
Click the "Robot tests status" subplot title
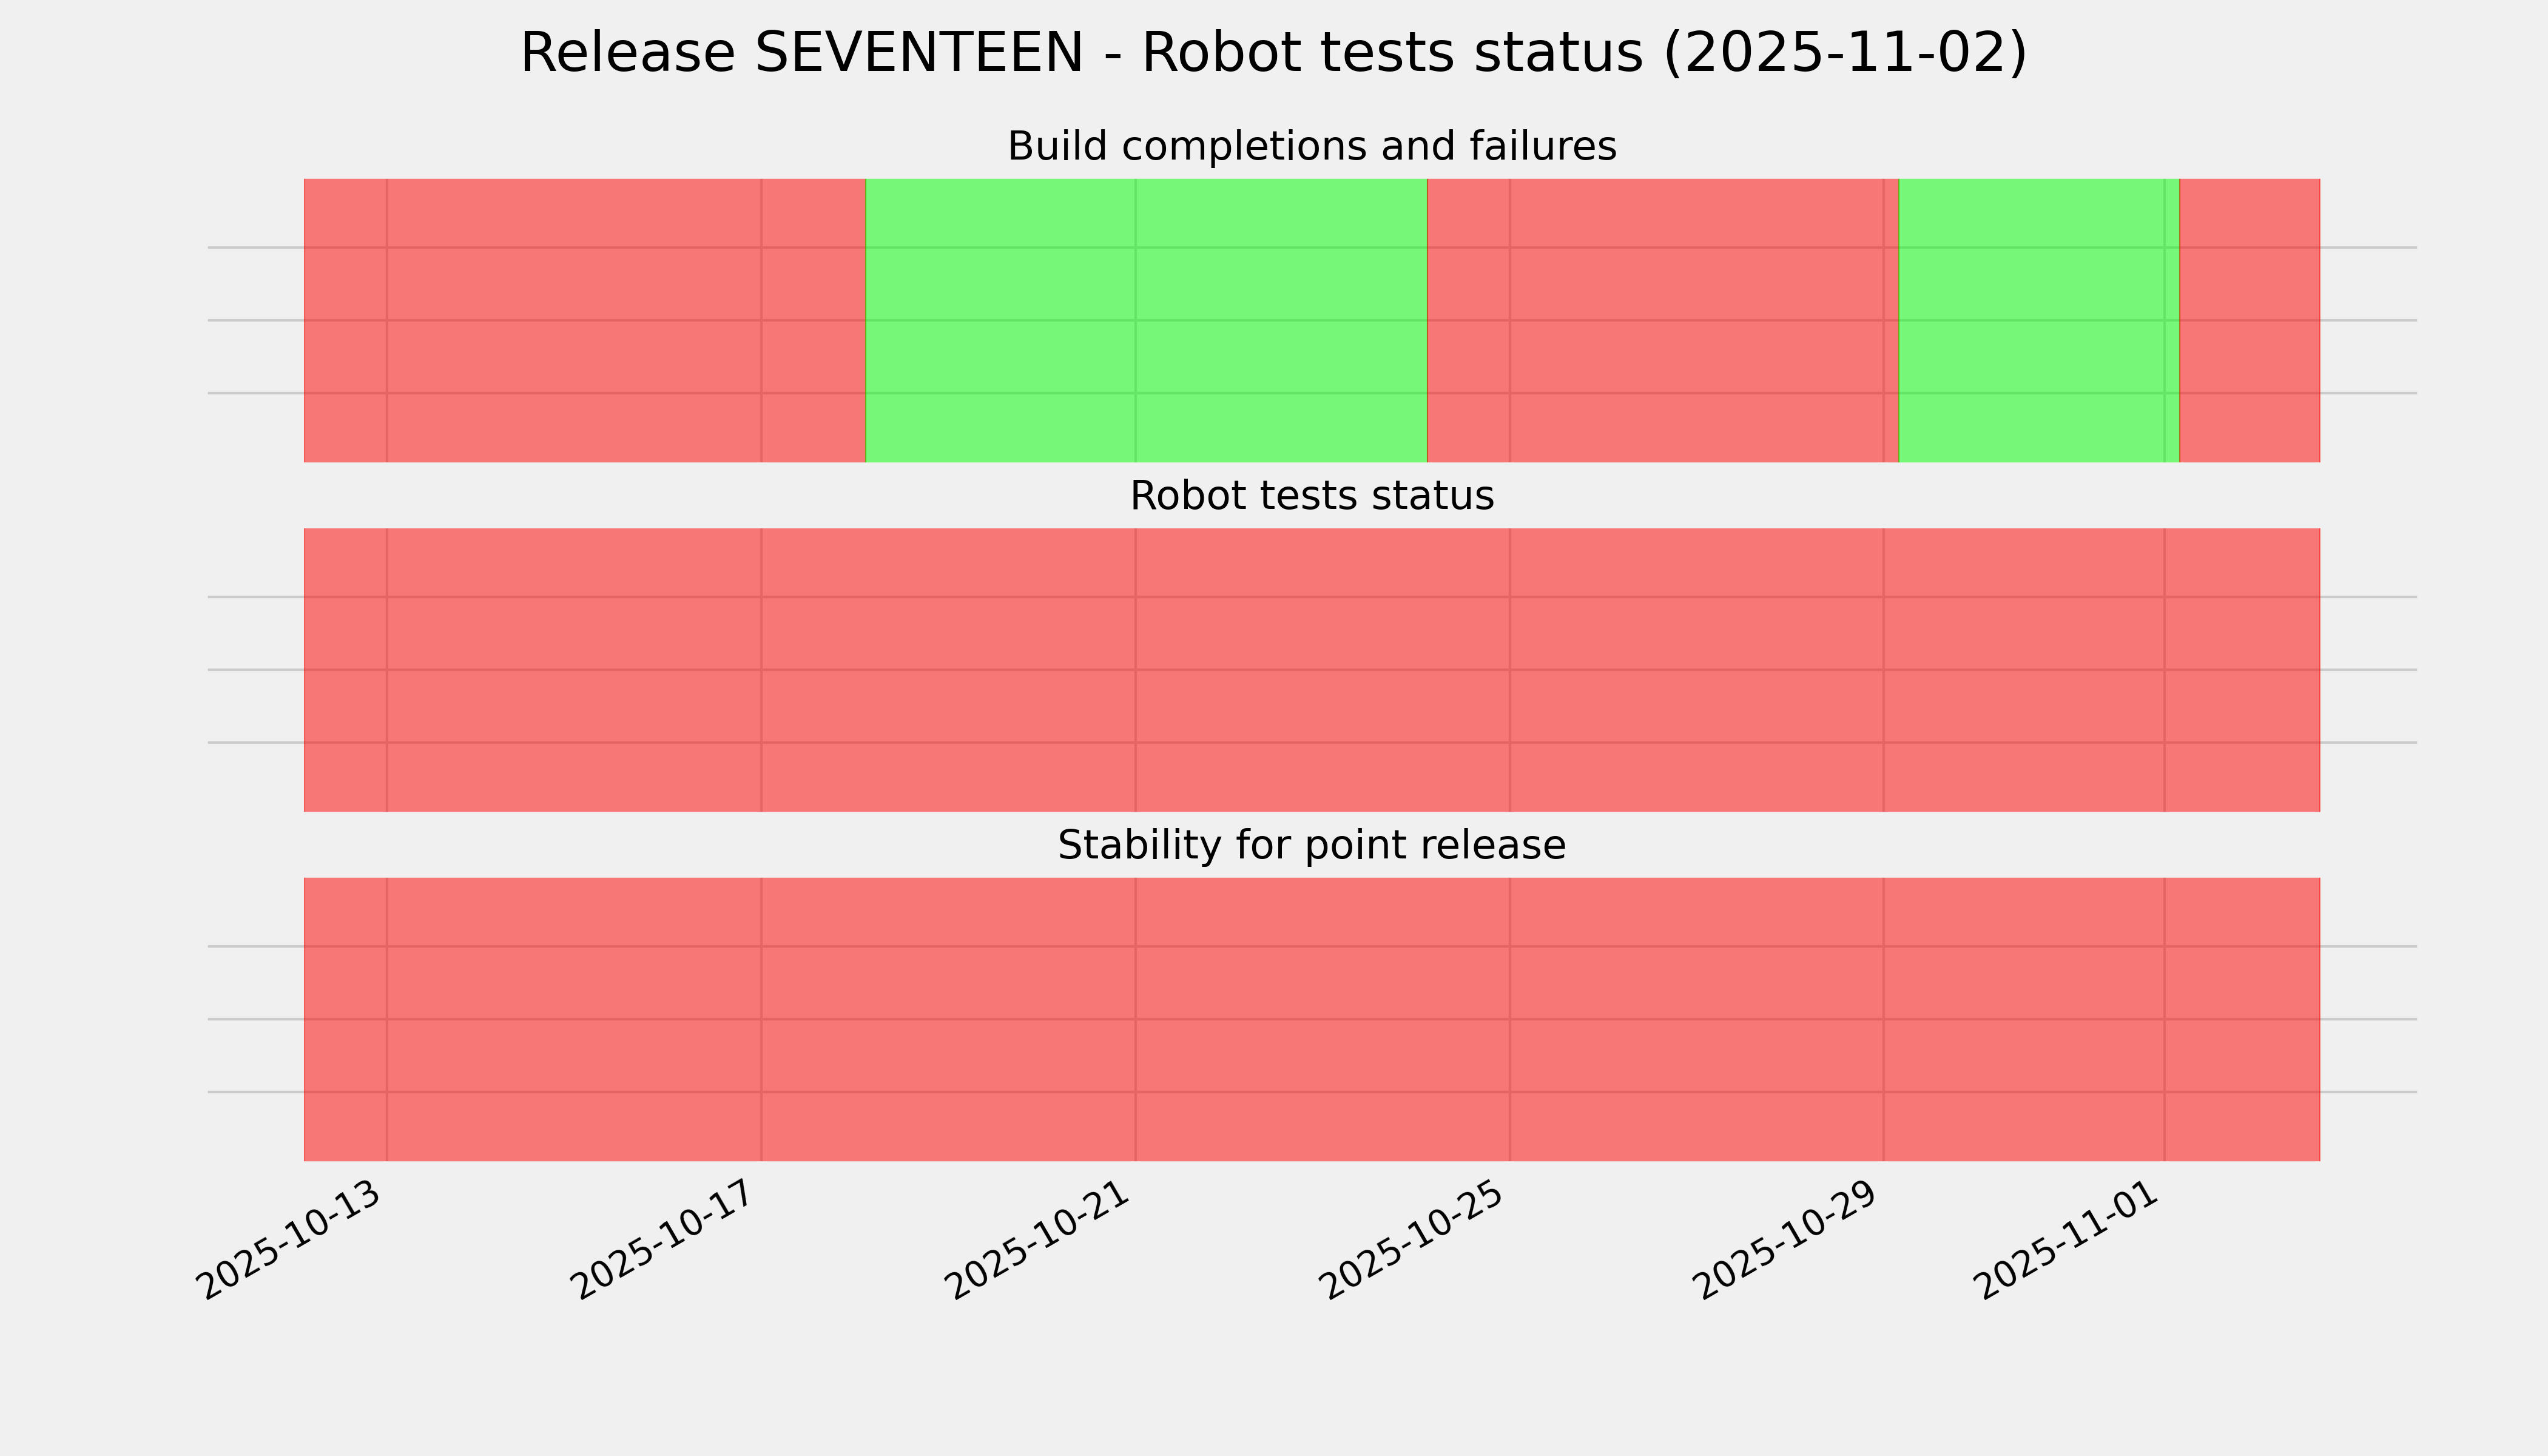point(1311,496)
